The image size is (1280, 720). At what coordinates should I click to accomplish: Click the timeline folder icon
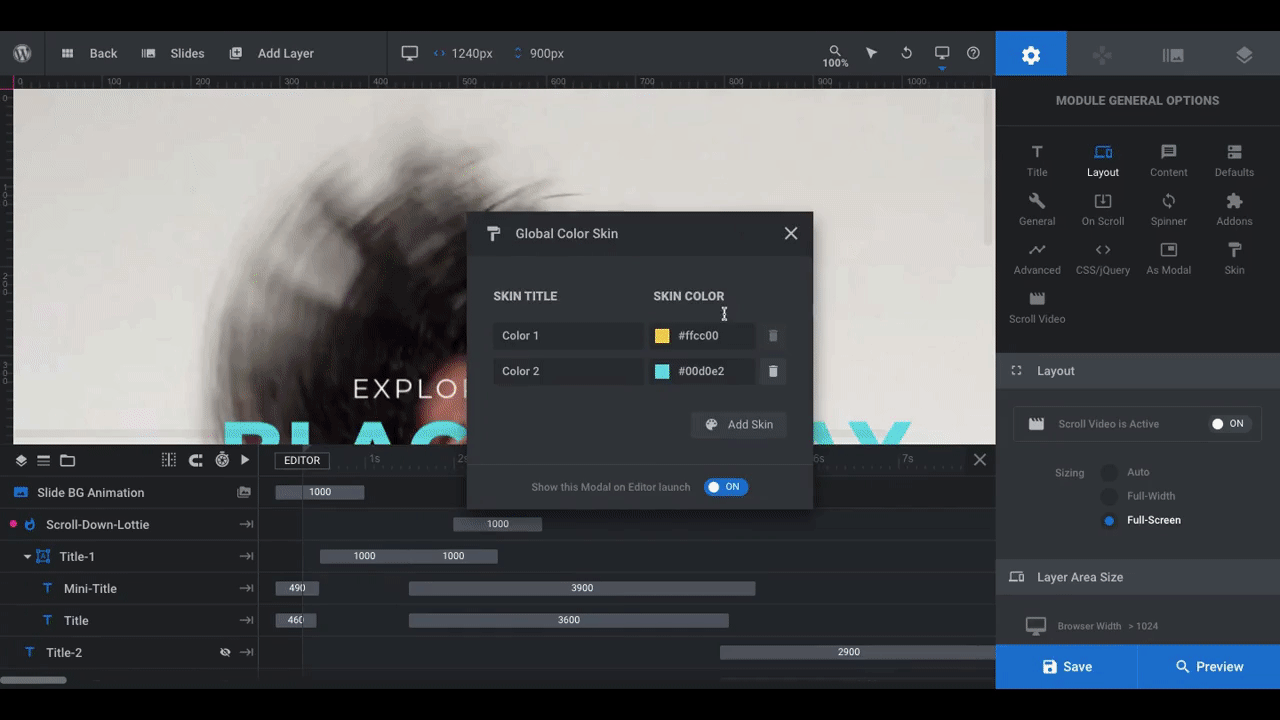coord(67,460)
